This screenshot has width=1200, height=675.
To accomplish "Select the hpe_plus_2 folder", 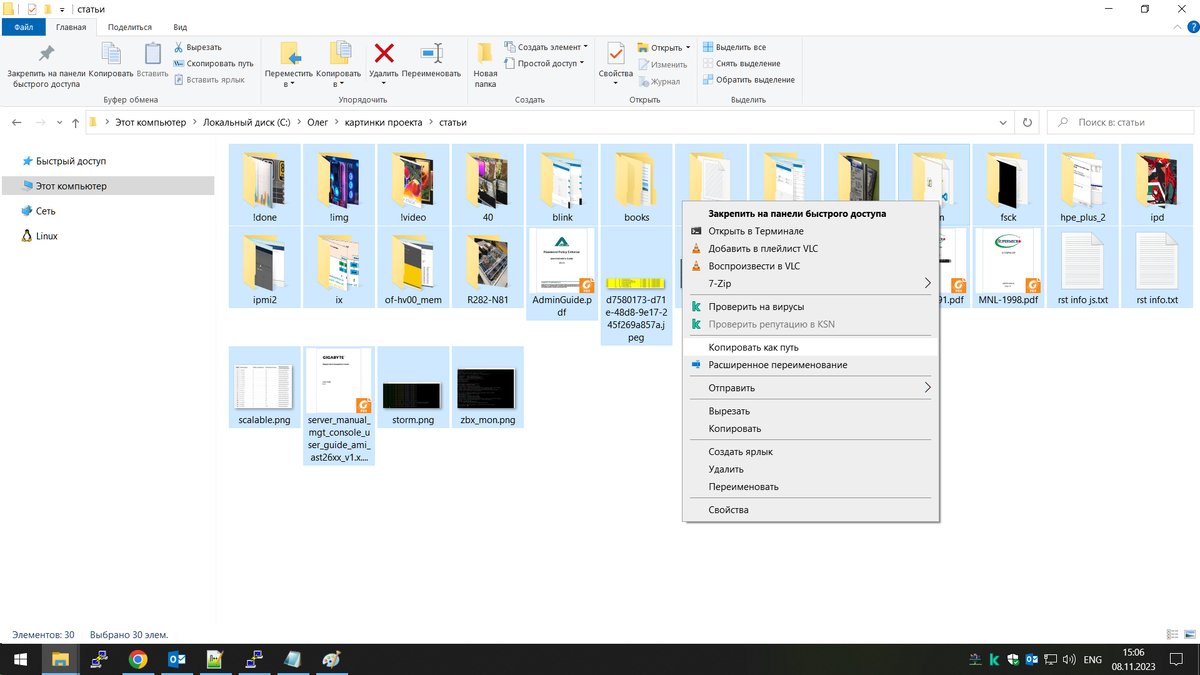I will [1083, 185].
